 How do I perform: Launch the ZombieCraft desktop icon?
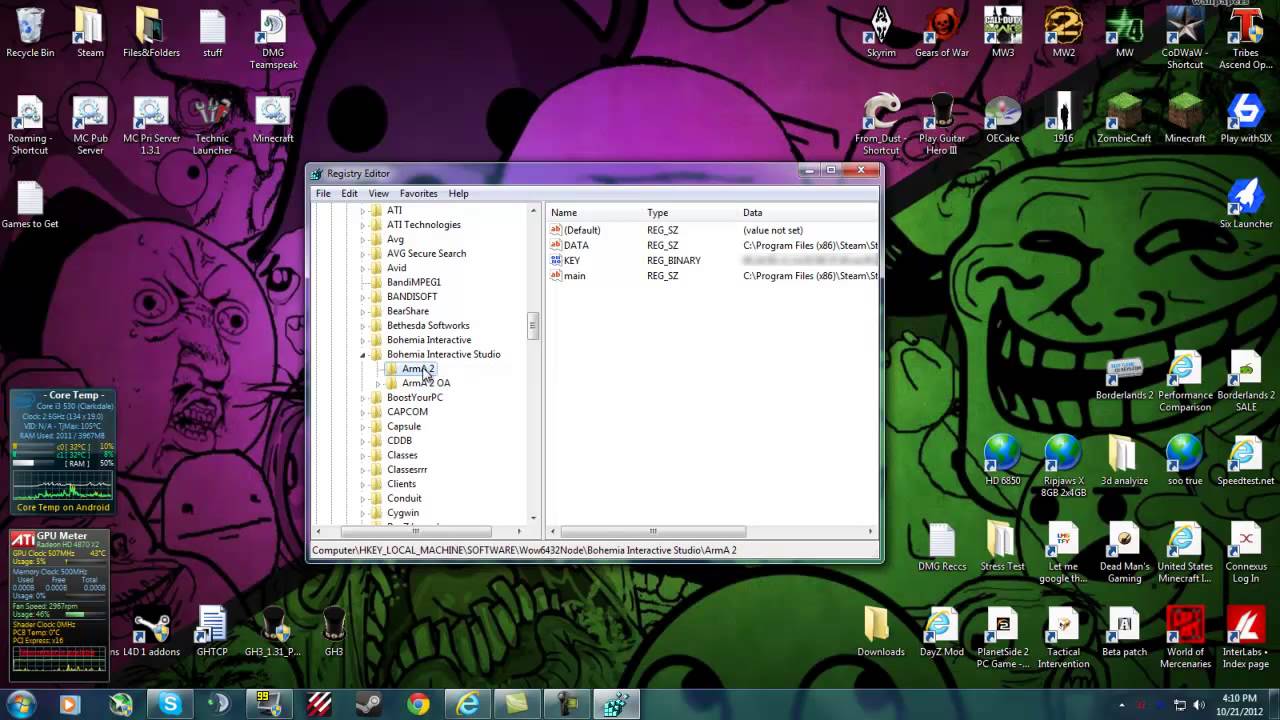pyautogui.click(x=1124, y=120)
